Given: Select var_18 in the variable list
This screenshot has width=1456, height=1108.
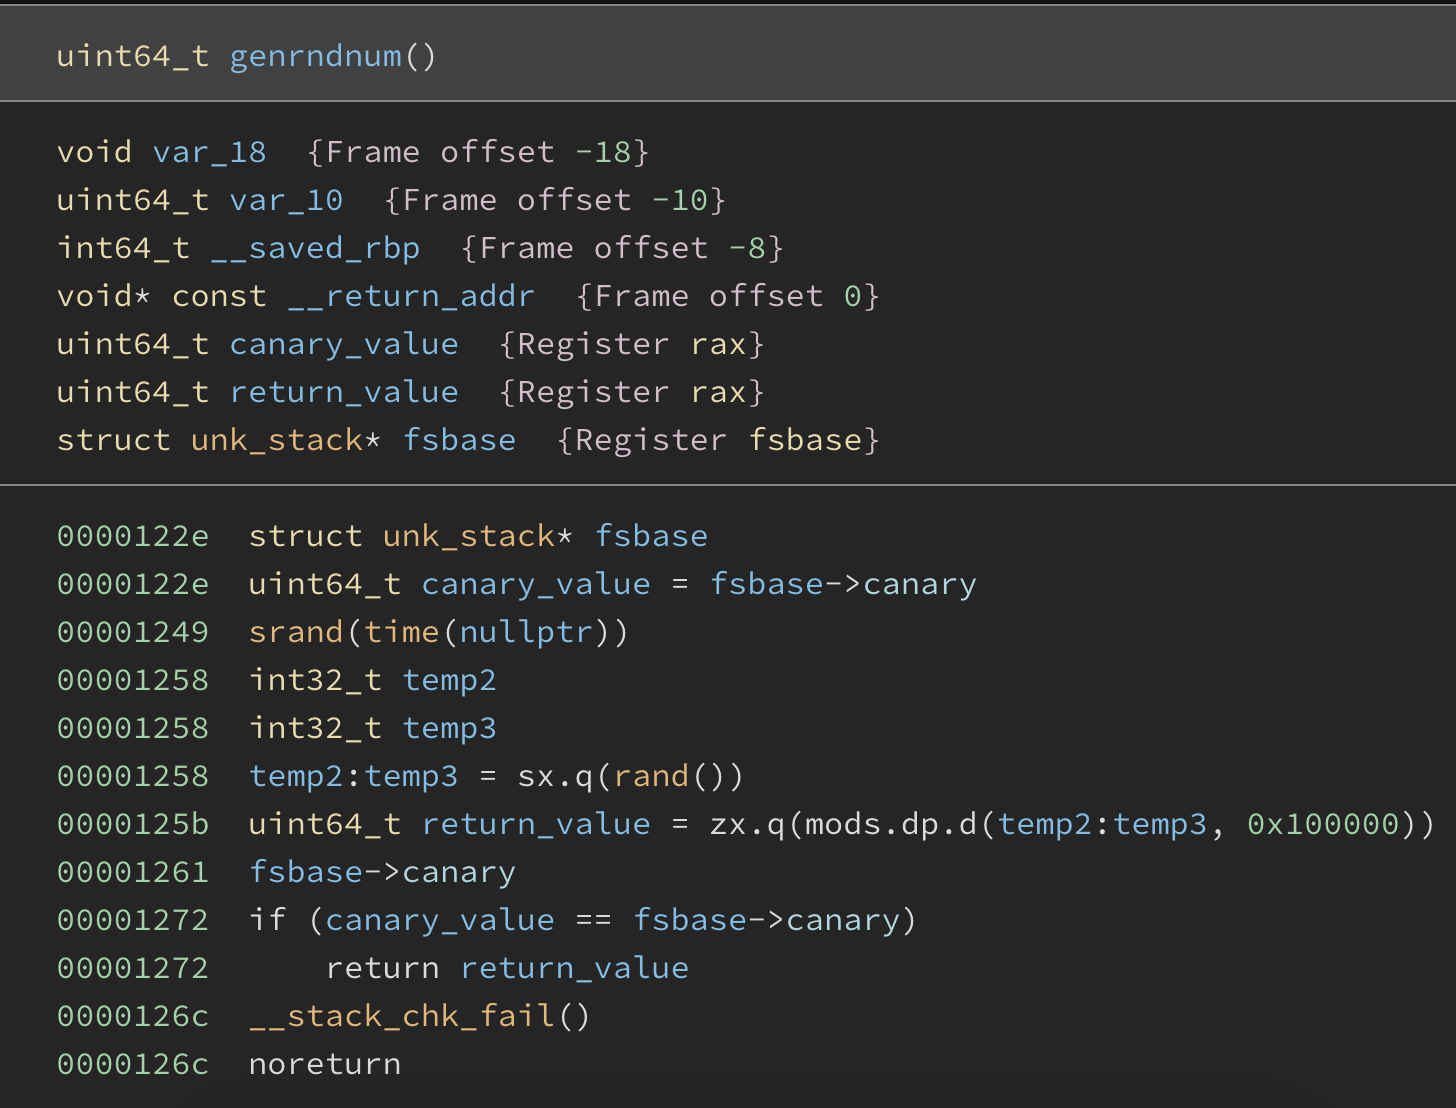Looking at the screenshot, I should coord(209,152).
